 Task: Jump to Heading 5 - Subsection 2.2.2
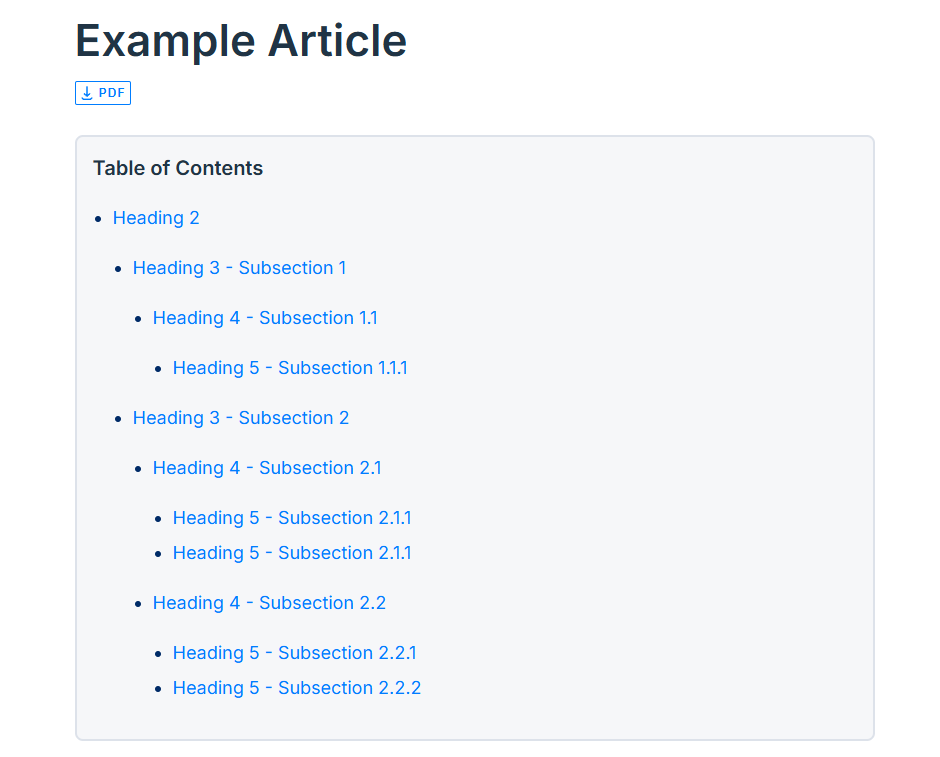(297, 688)
